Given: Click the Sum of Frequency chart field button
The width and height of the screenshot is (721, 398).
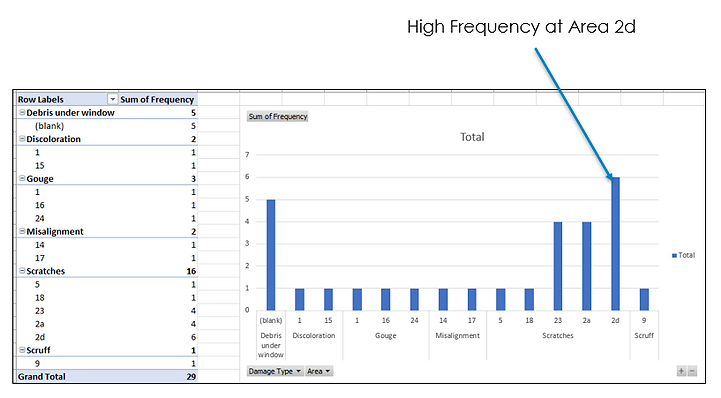Looking at the screenshot, I should pyautogui.click(x=278, y=116).
